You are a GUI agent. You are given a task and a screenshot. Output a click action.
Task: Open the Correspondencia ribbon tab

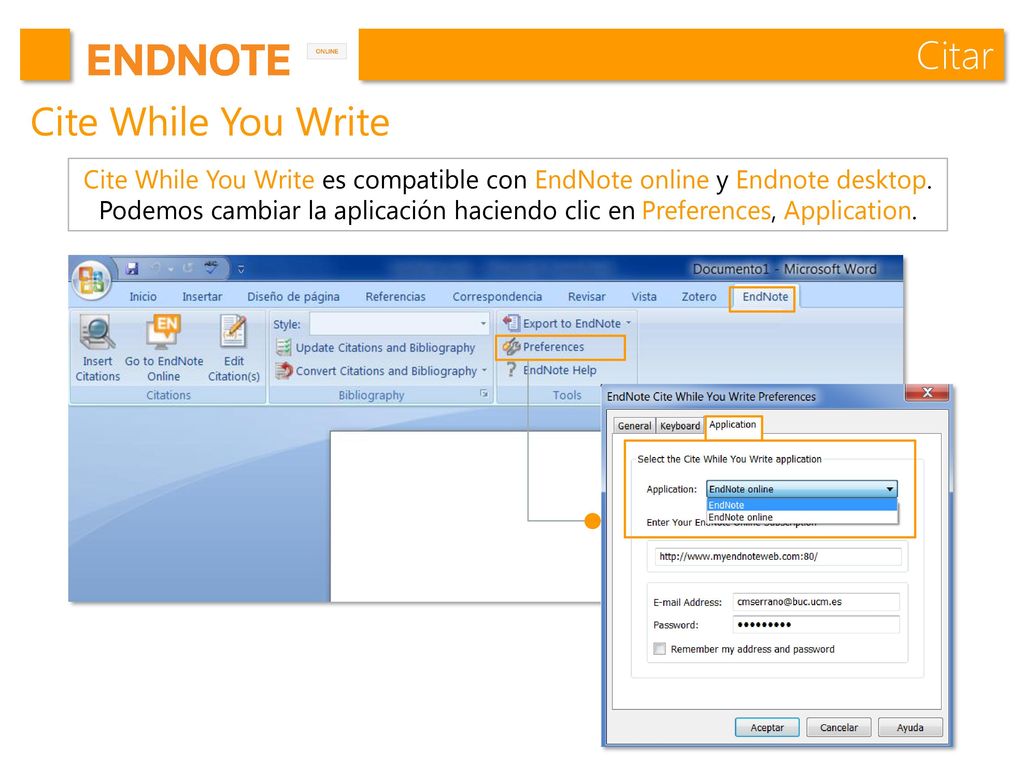coord(498,296)
